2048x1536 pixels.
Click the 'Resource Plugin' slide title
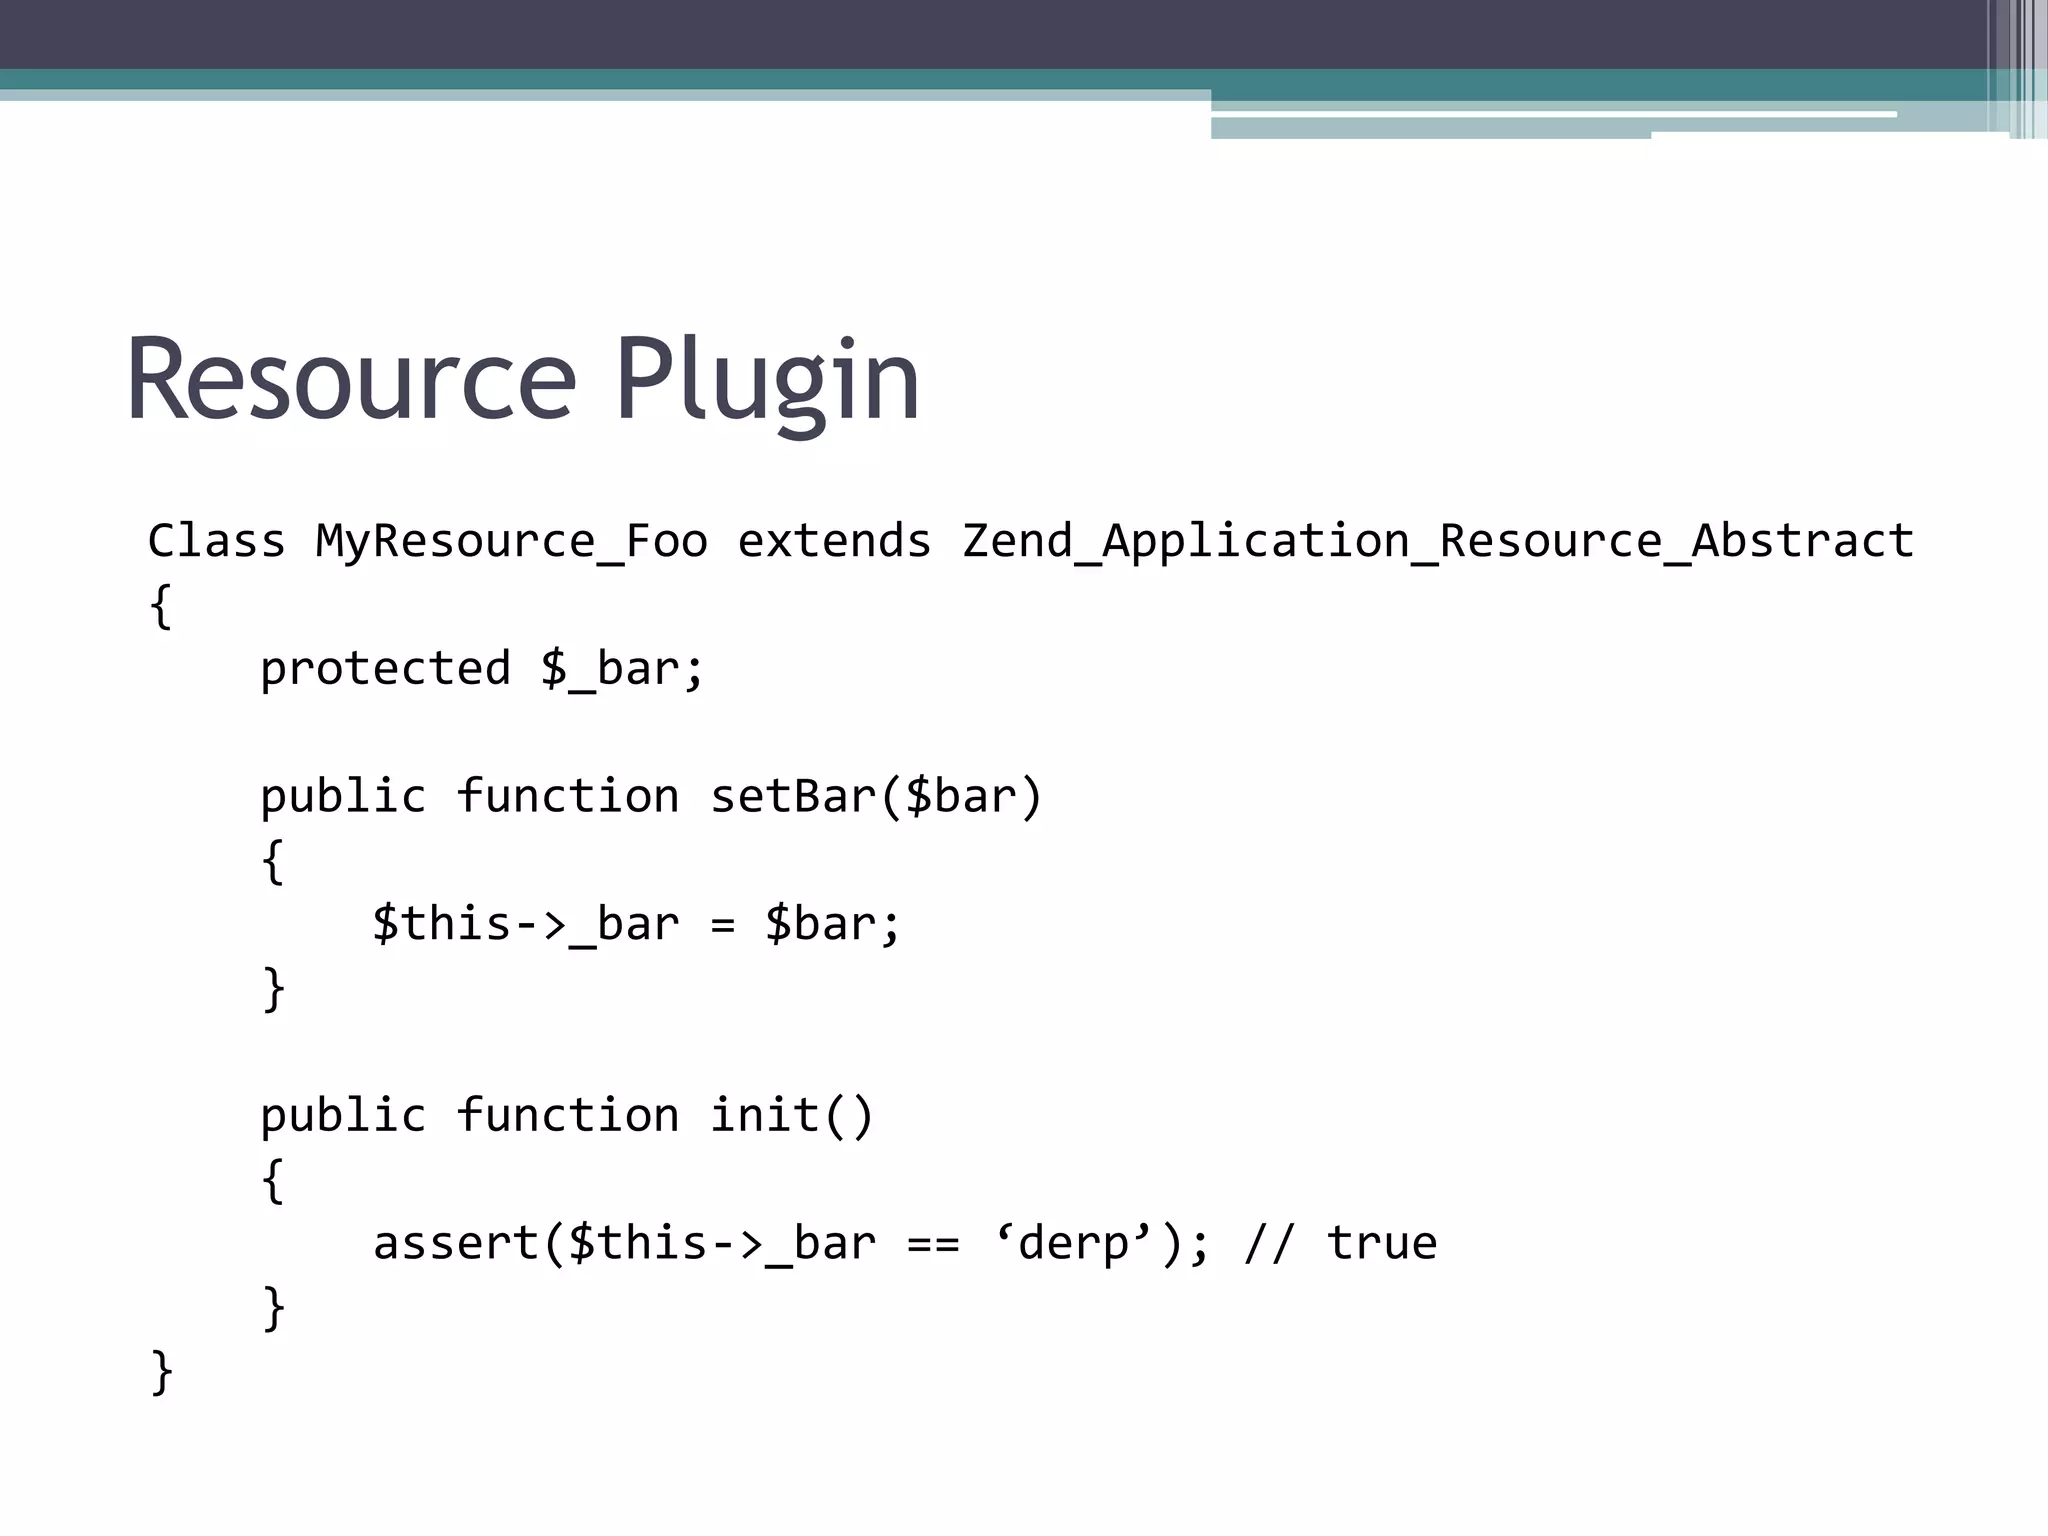click(522, 381)
